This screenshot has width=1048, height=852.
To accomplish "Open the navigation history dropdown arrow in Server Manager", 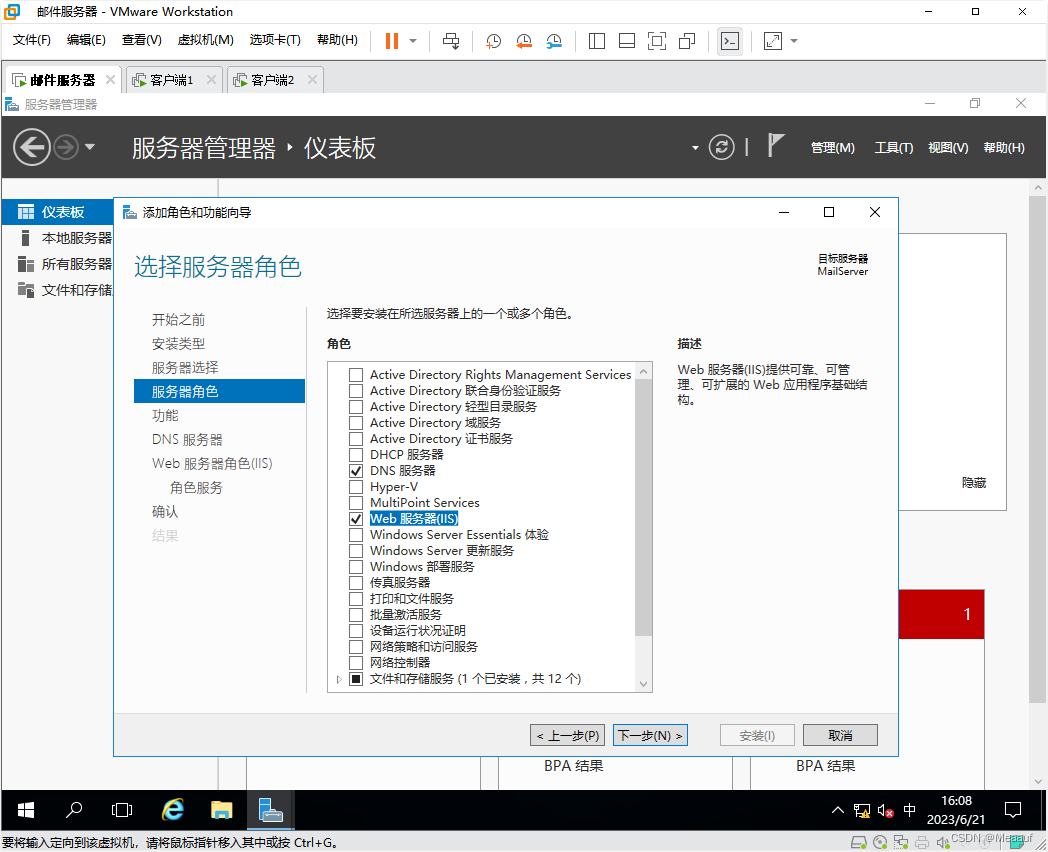I will [x=90, y=147].
